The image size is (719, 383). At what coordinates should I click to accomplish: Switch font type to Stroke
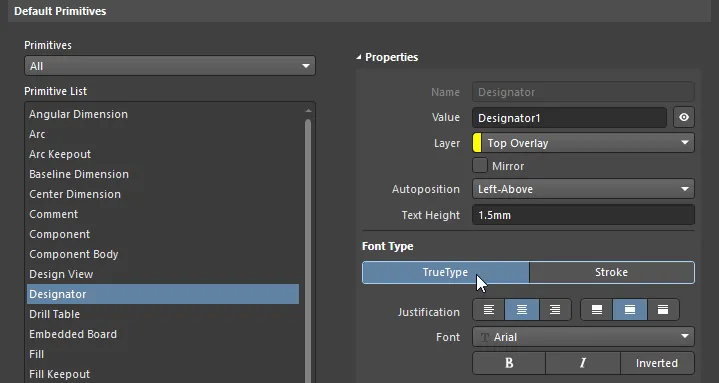pyautogui.click(x=612, y=272)
